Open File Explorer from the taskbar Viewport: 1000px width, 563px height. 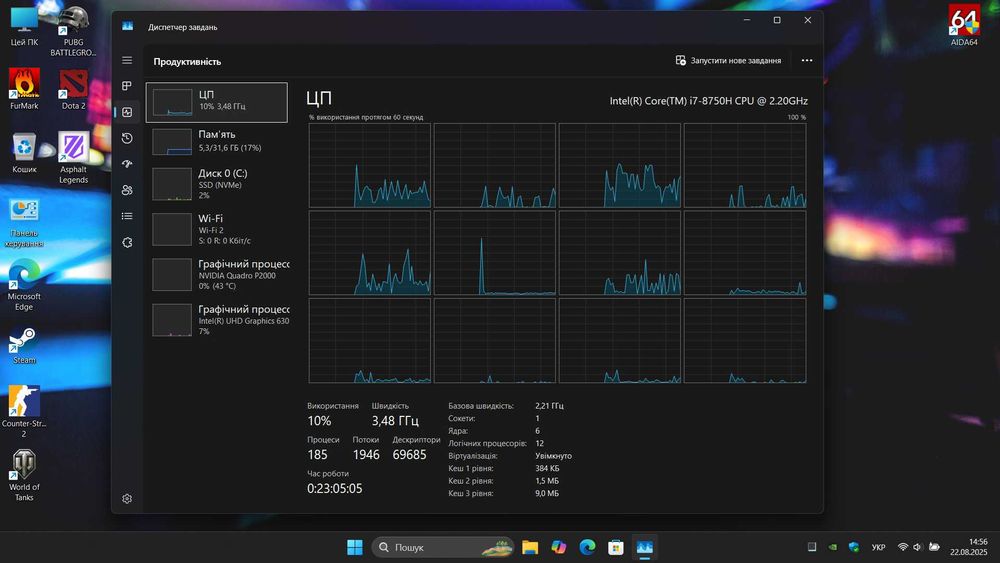click(x=530, y=547)
